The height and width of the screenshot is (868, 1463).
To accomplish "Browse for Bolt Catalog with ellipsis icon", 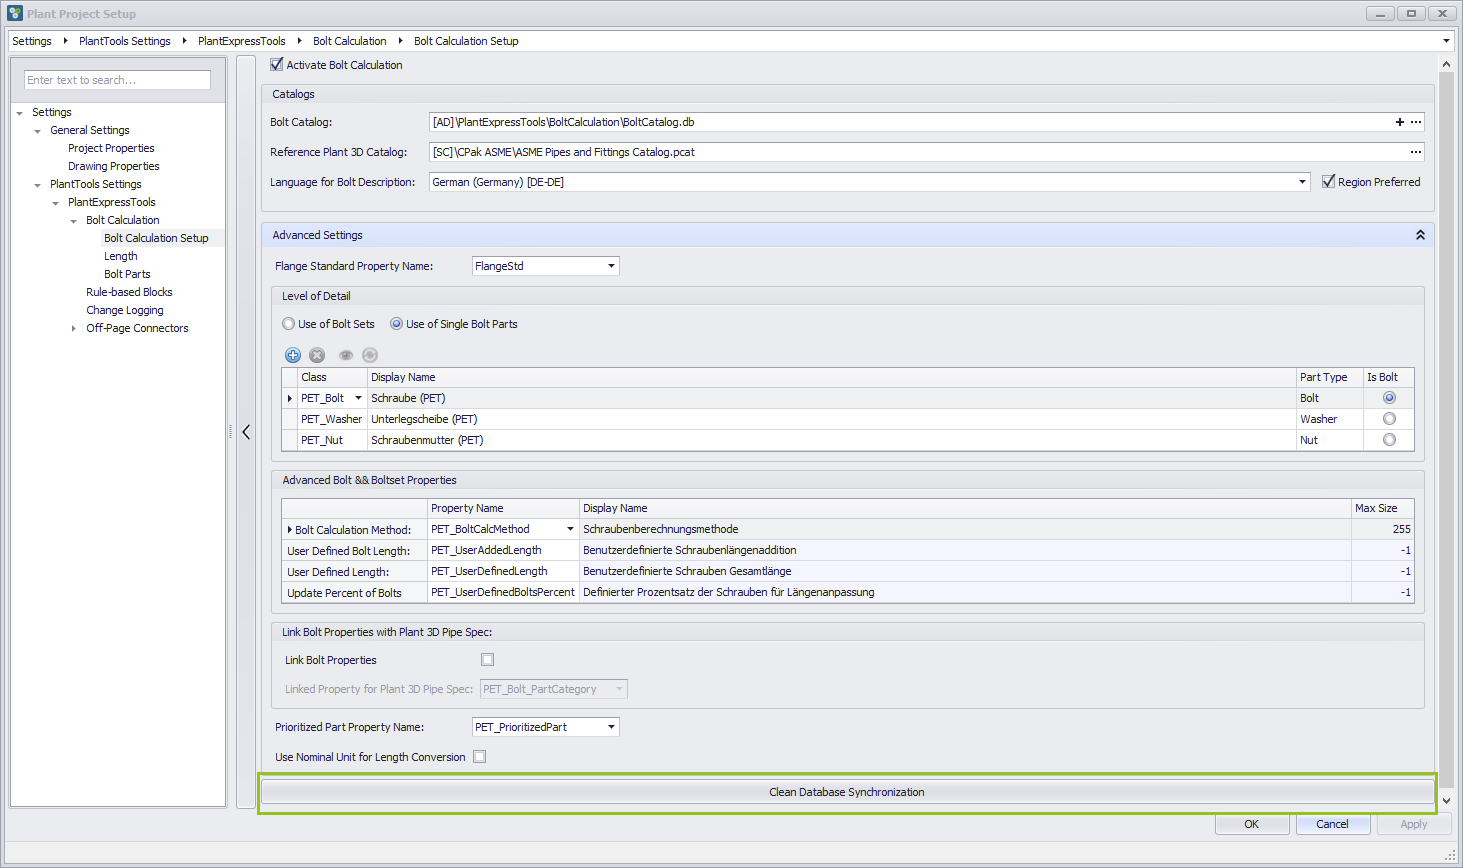I will coord(1416,122).
